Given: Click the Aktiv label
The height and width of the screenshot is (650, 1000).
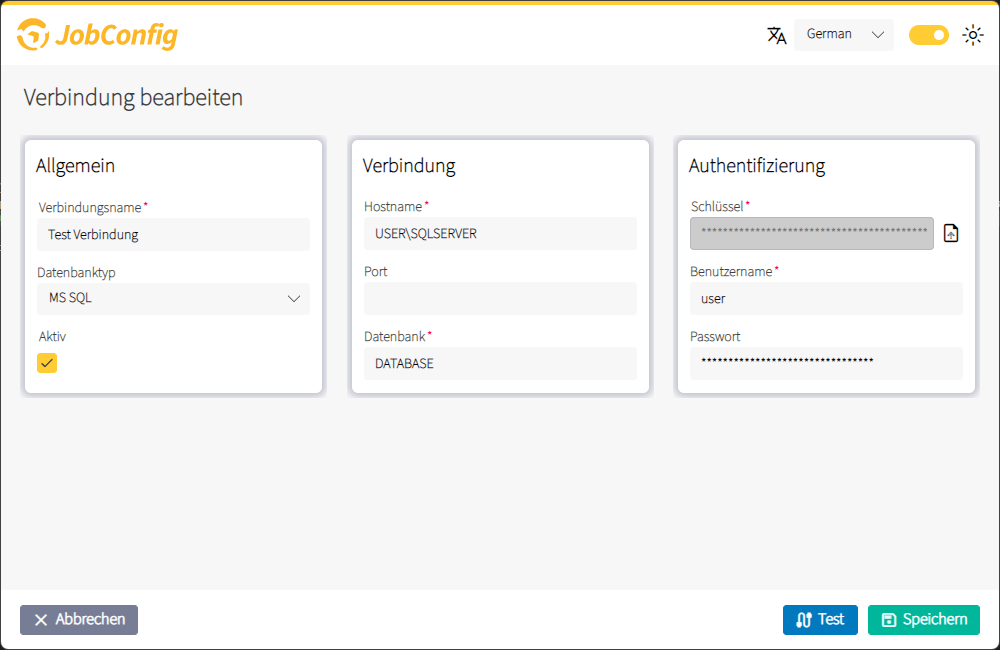Looking at the screenshot, I should click(52, 337).
